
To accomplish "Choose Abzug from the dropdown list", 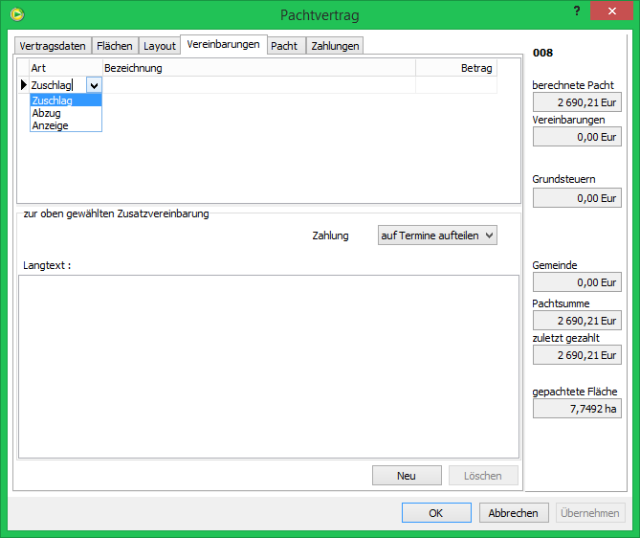I will click(47, 113).
